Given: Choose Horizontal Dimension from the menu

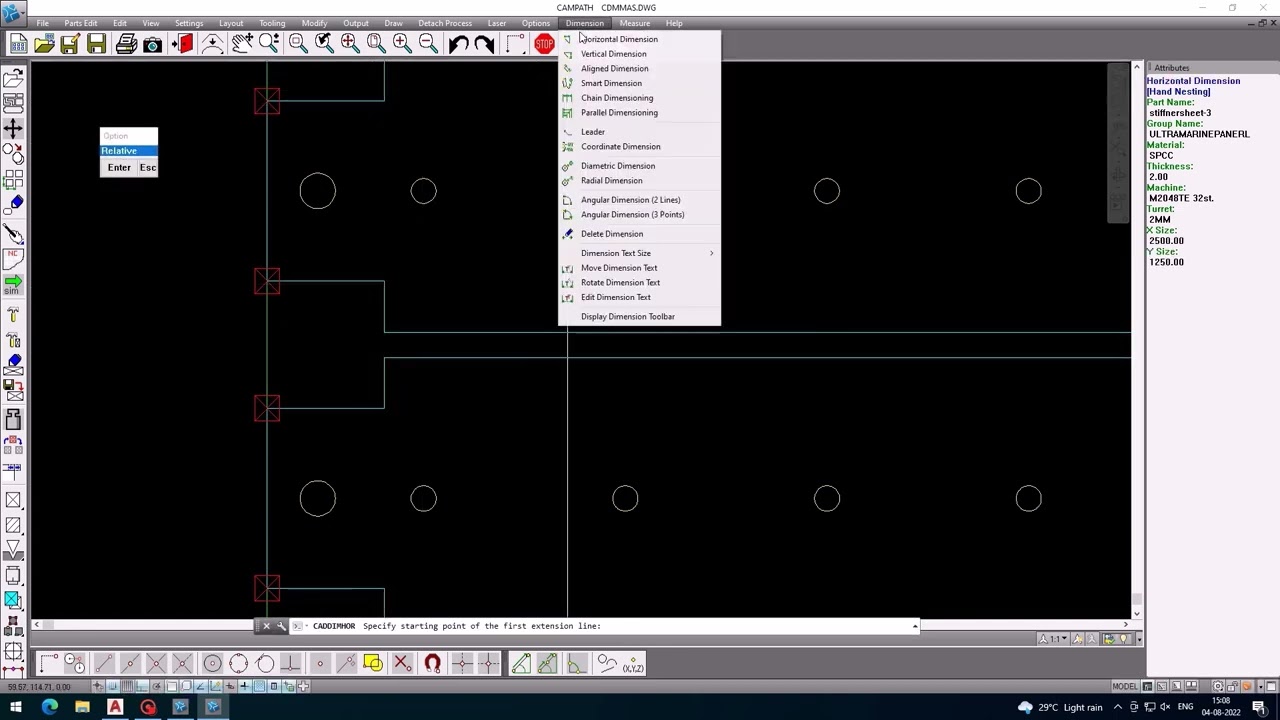Looking at the screenshot, I should click(x=639, y=39).
